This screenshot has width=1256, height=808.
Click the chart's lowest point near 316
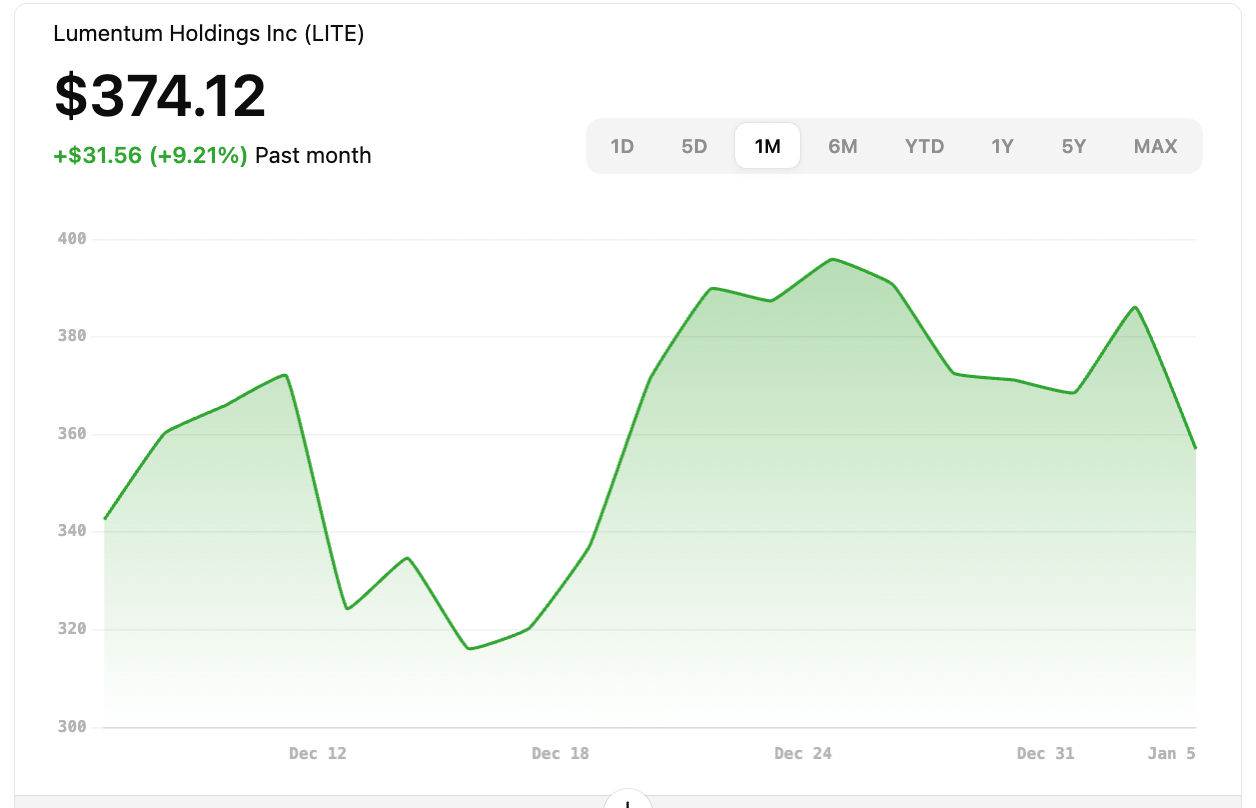pos(469,649)
